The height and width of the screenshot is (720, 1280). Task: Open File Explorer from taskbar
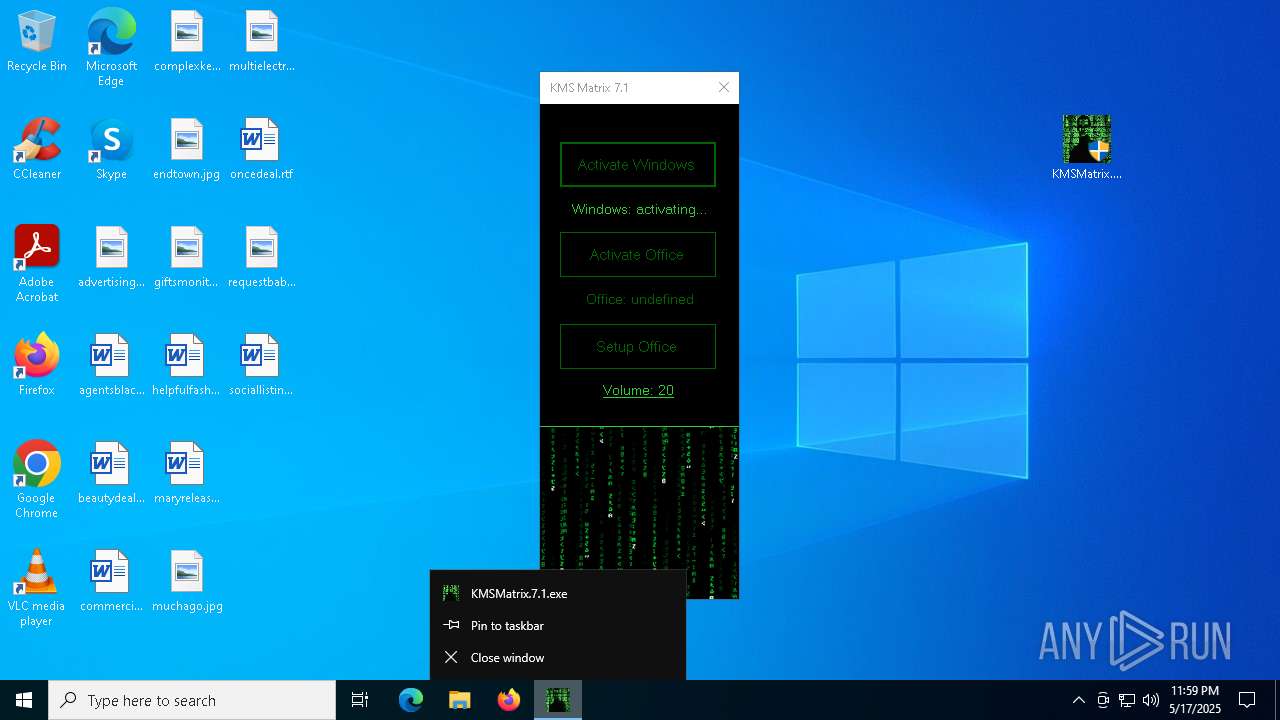(x=460, y=700)
